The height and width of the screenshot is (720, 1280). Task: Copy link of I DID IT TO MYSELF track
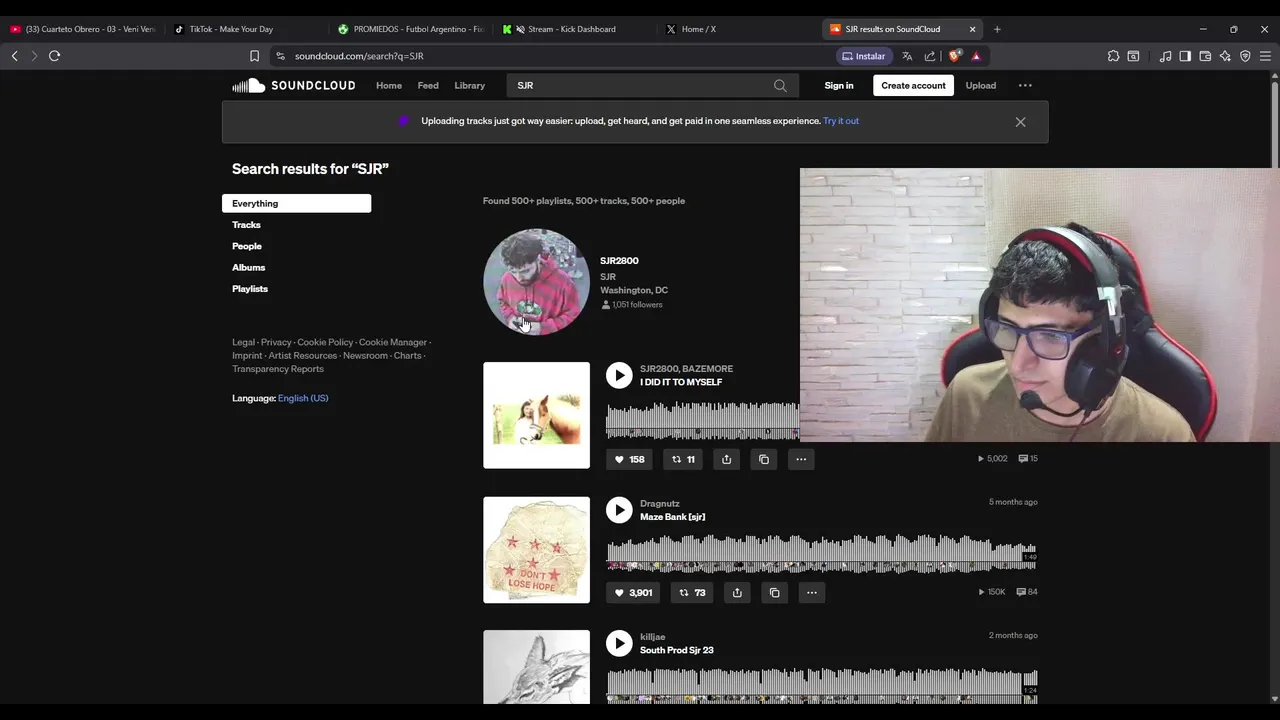click(764, 459)
